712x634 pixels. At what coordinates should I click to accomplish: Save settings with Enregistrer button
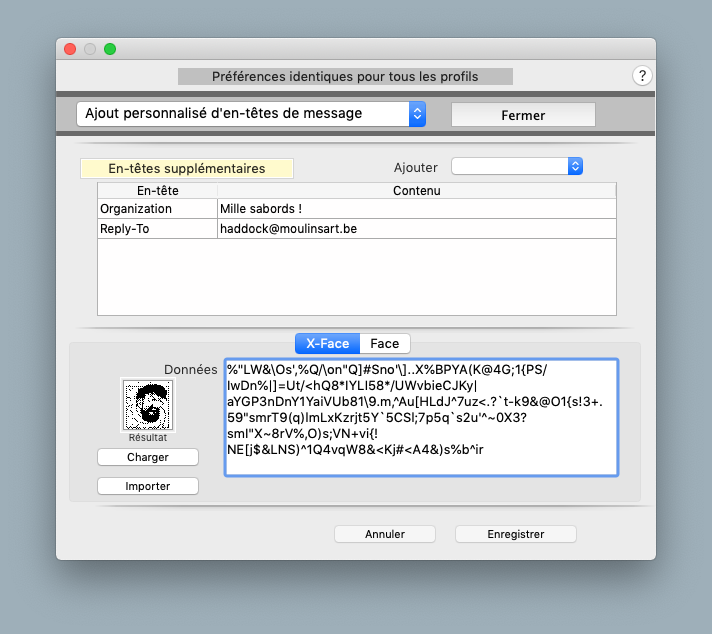click(x=515, y=534)
